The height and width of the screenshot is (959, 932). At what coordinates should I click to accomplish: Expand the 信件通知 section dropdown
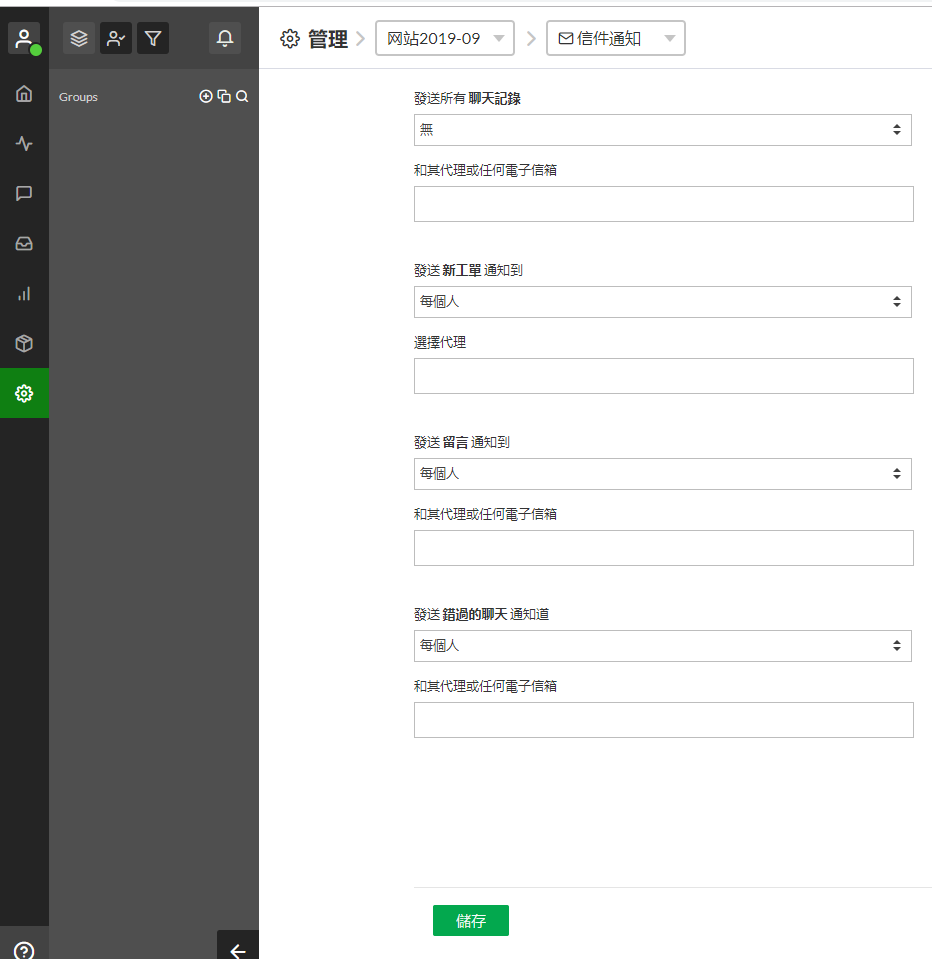point(615,39)
